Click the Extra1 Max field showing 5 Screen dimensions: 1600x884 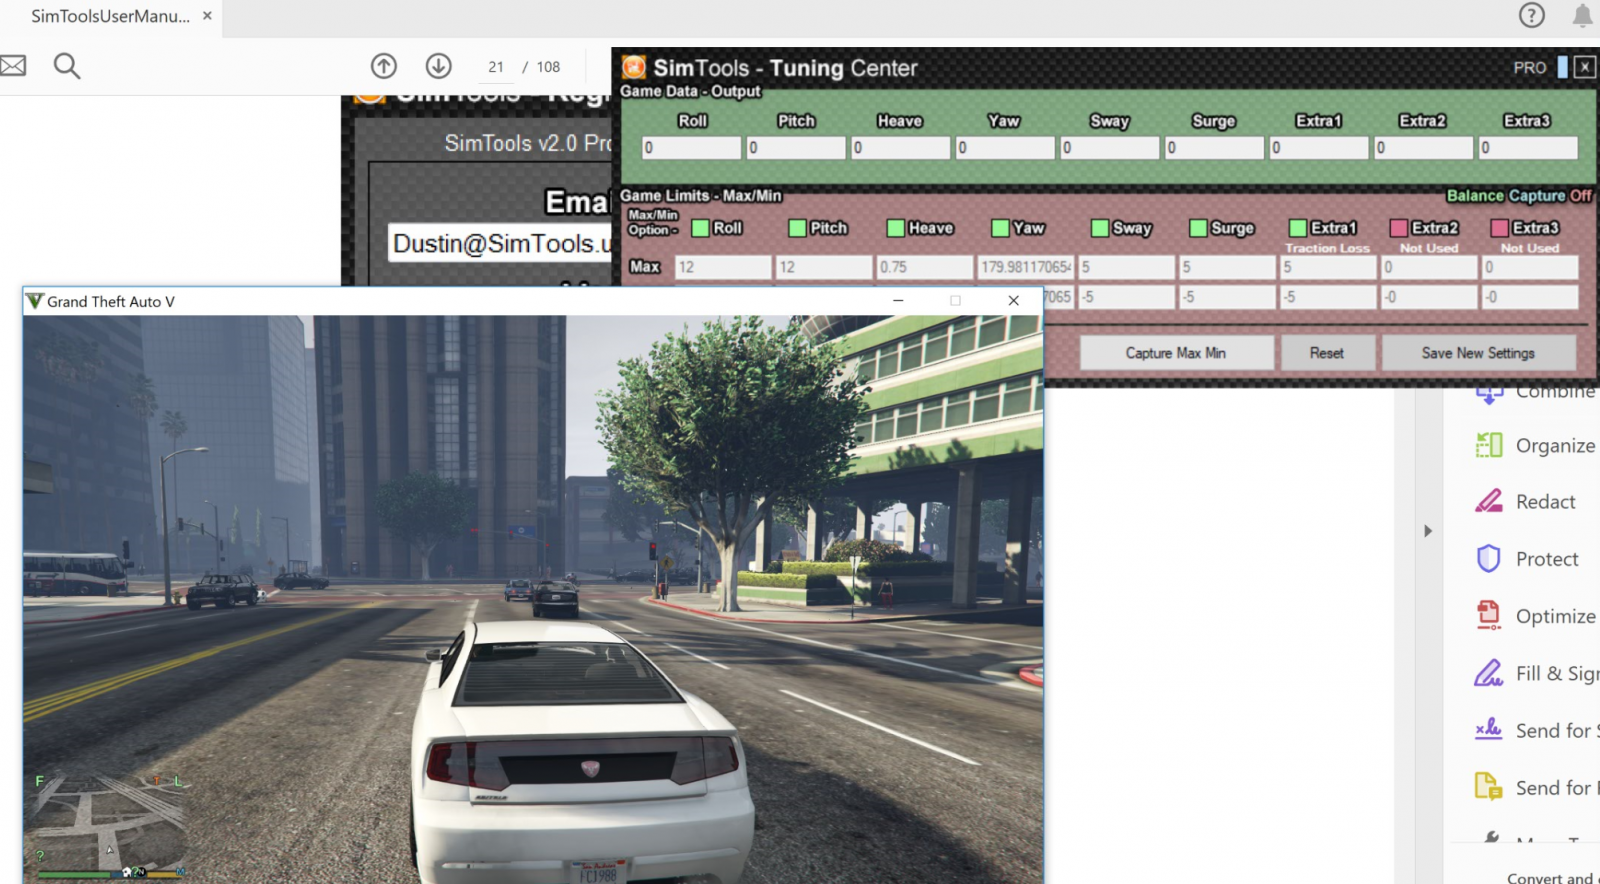point(1329,267)
